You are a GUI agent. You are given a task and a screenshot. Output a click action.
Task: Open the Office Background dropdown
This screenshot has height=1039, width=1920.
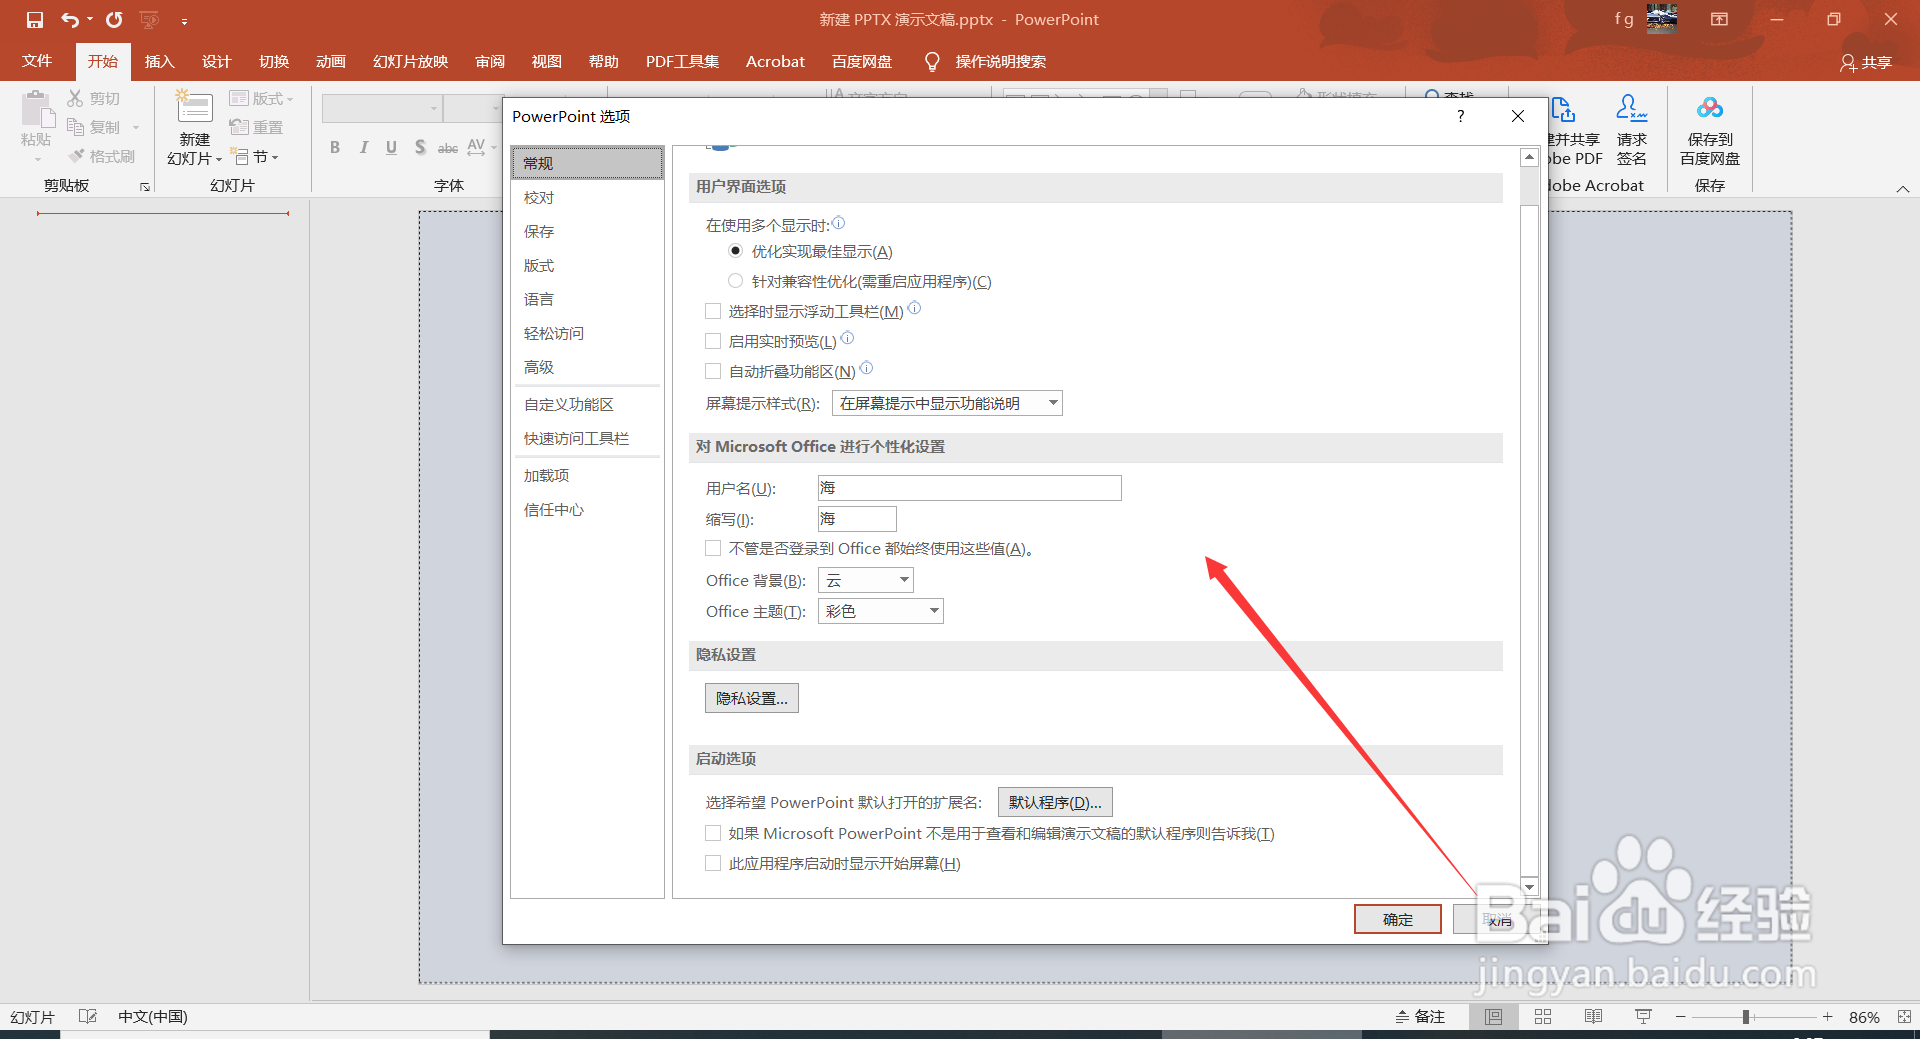pyautogui.click(x=866, y=580)
